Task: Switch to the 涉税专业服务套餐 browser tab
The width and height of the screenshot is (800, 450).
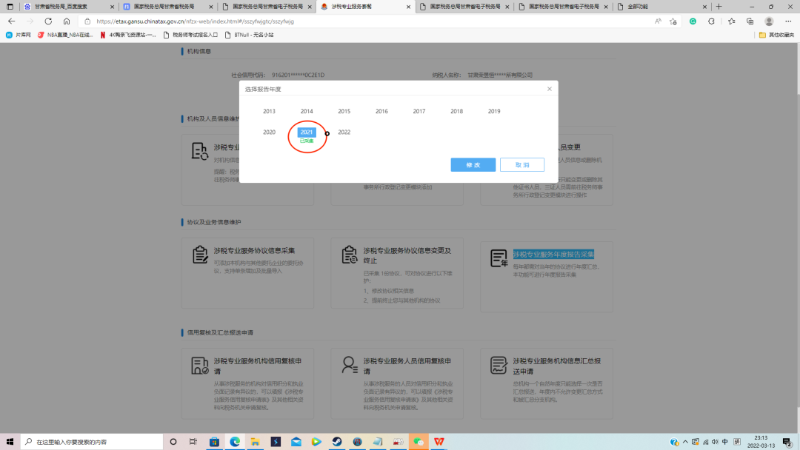Action: point(360,6)
